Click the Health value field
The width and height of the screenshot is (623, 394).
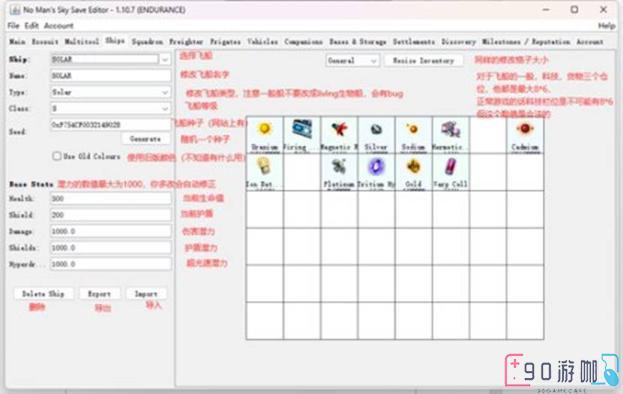110,199
